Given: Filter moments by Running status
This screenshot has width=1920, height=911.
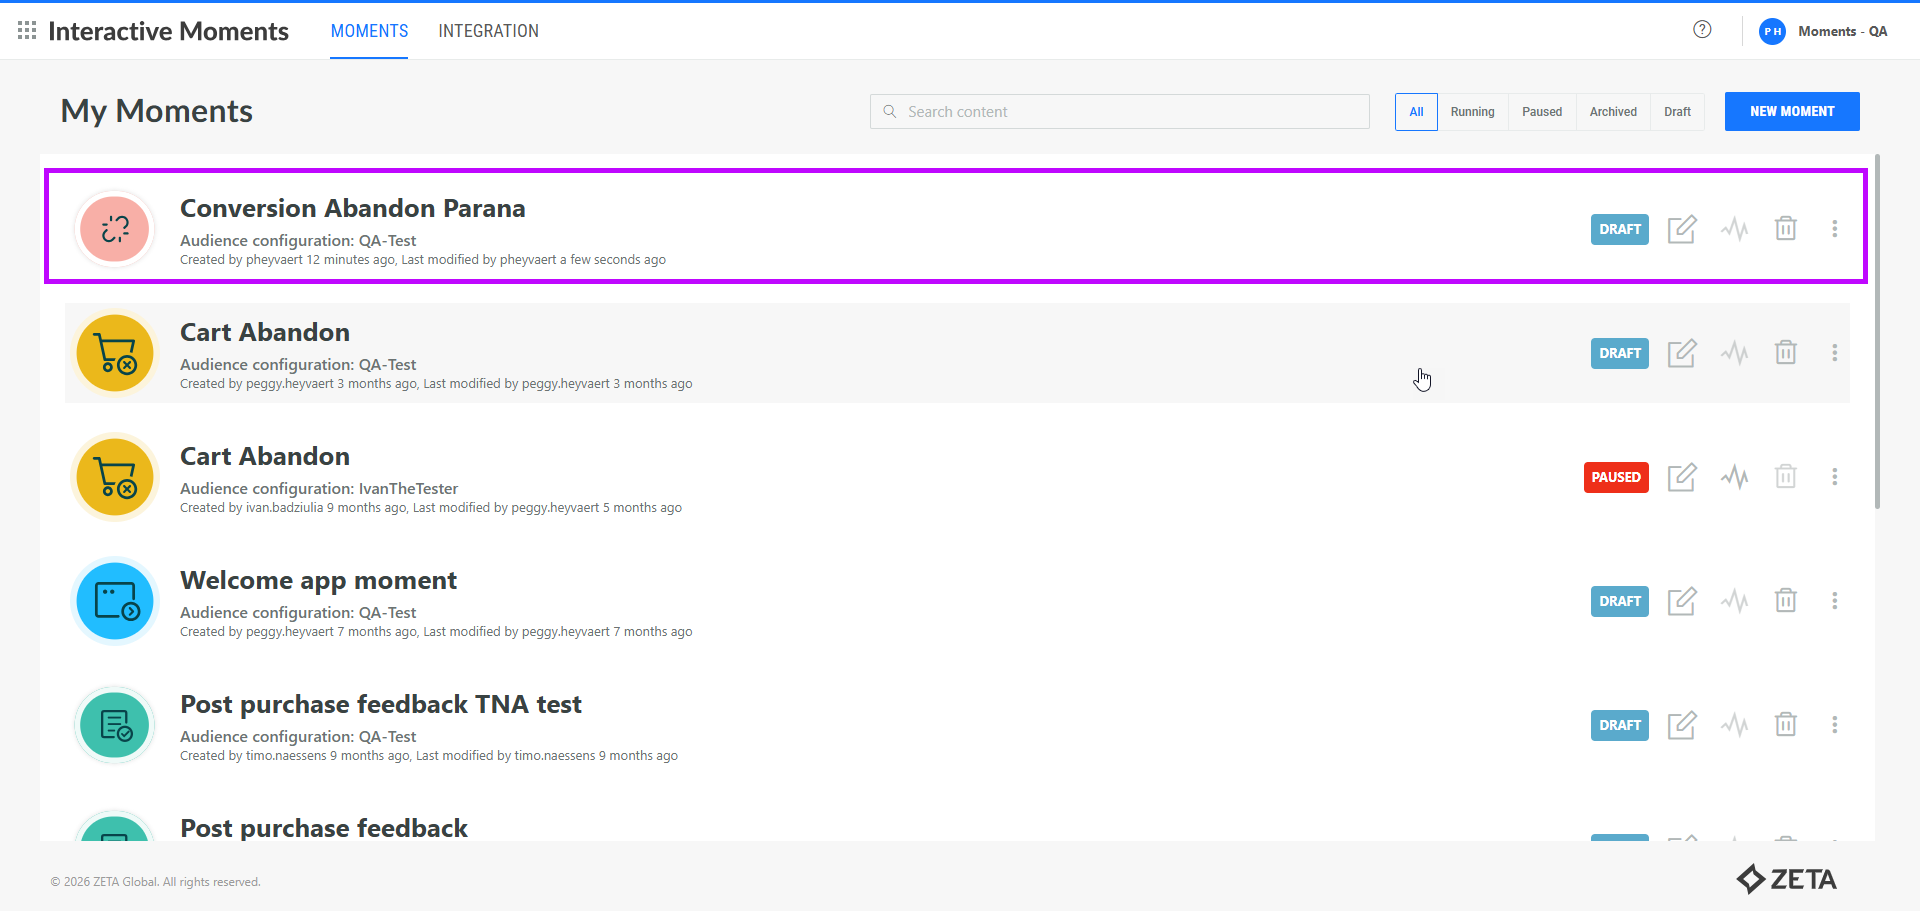Looking at the screenshot, I should (x=1472, y=112).
